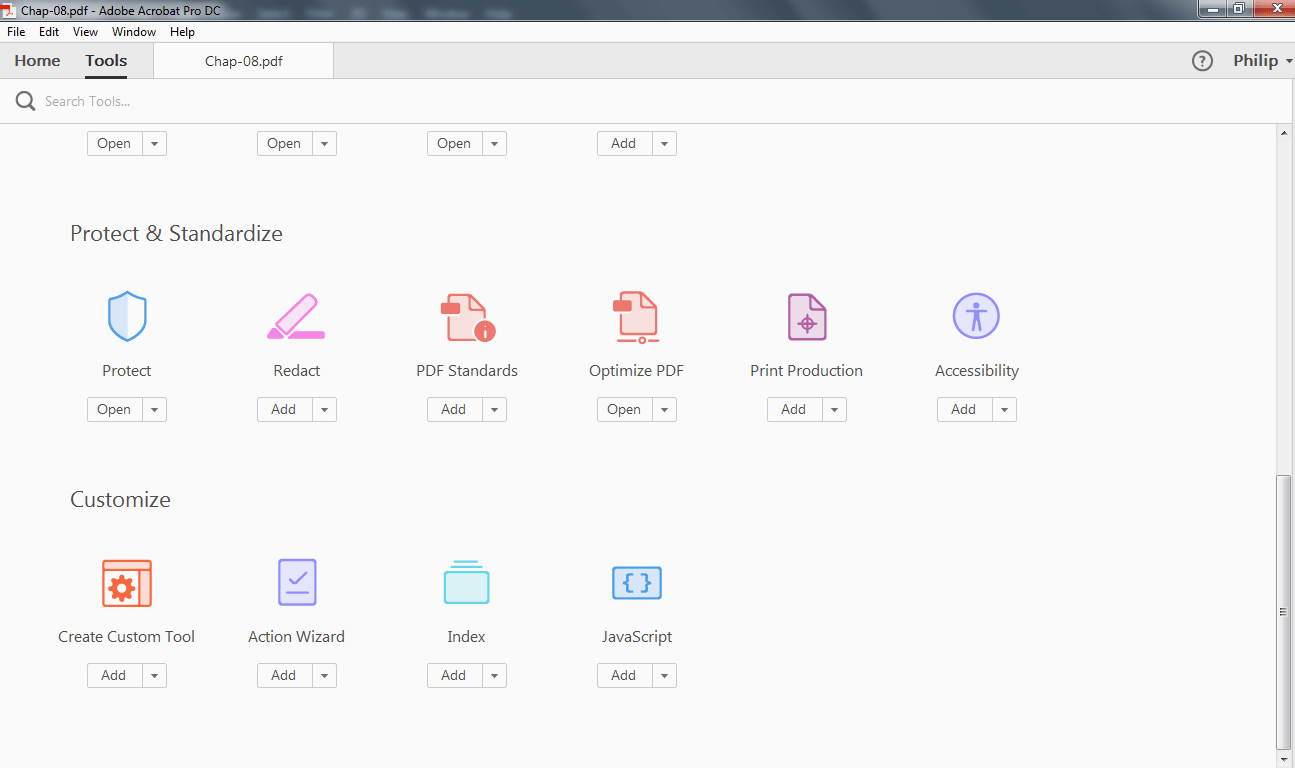Expand dropdown arrow next to Protect Open
1295x768 pixels.
pos(154,410)
